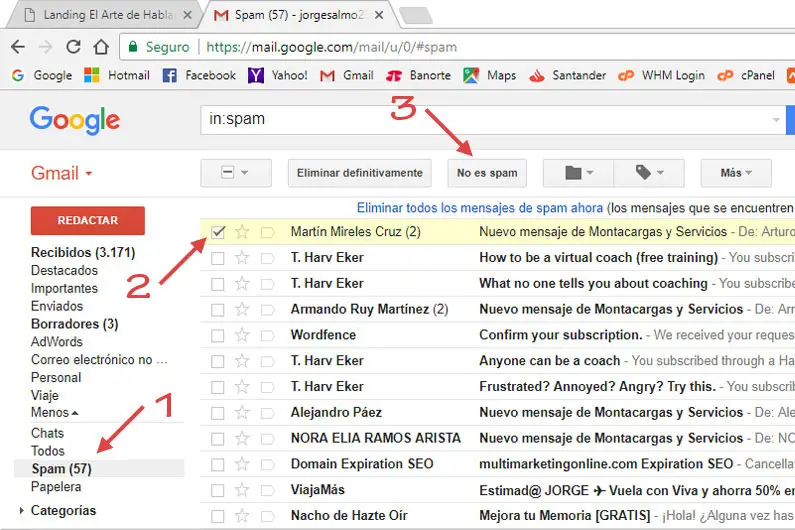Open Recibidos (3.171) folder
Viewport: 795px width, 530px height.
(x=83, y=253)
